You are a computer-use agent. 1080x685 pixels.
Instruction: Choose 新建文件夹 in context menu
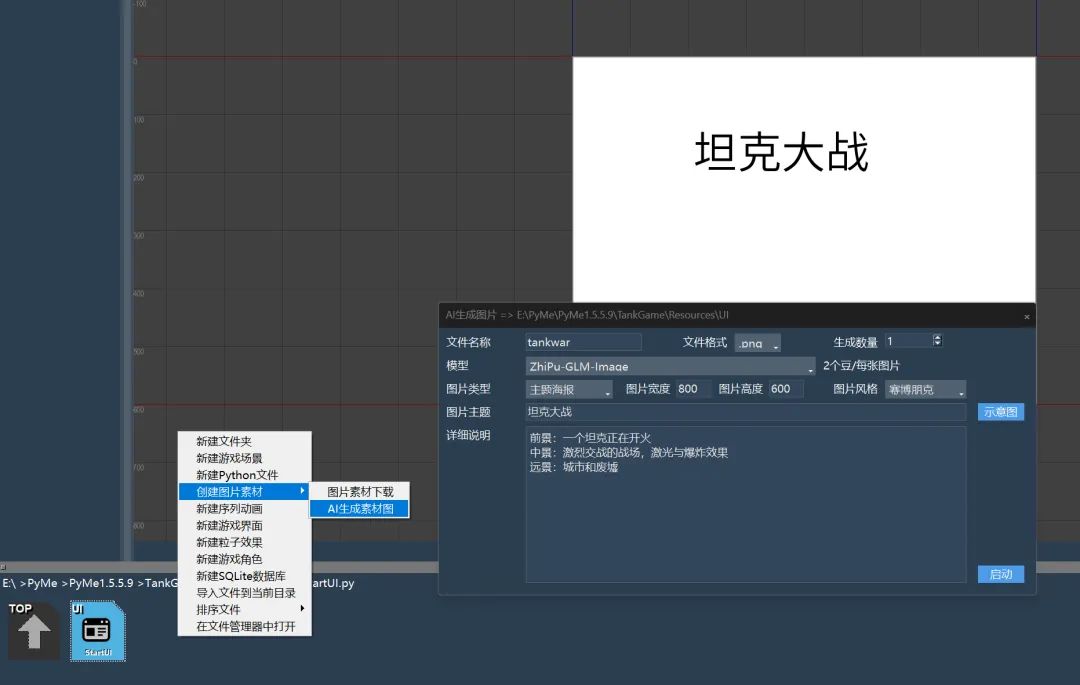click(x=245, y=441)
